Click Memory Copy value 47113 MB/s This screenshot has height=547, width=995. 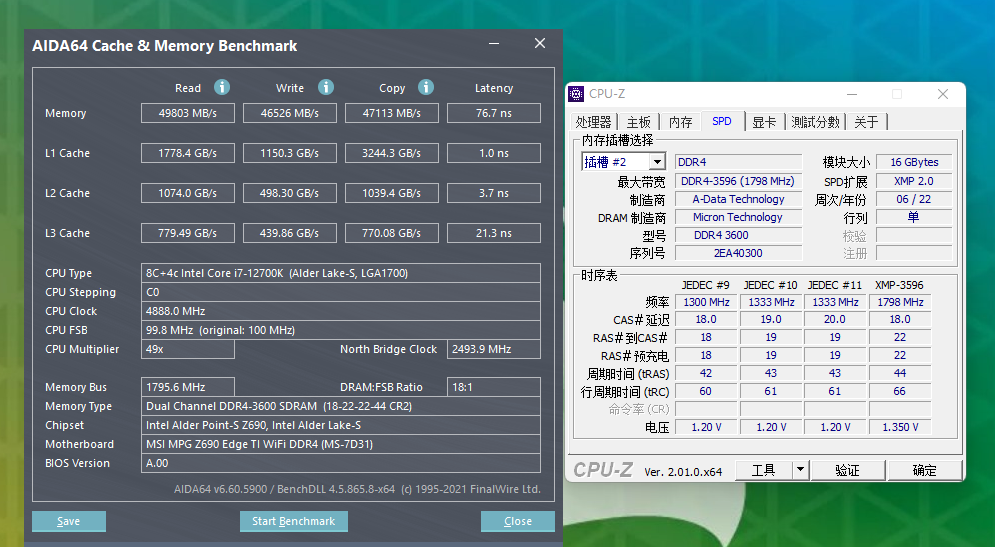pyautogui.click(x=392, y=113)
